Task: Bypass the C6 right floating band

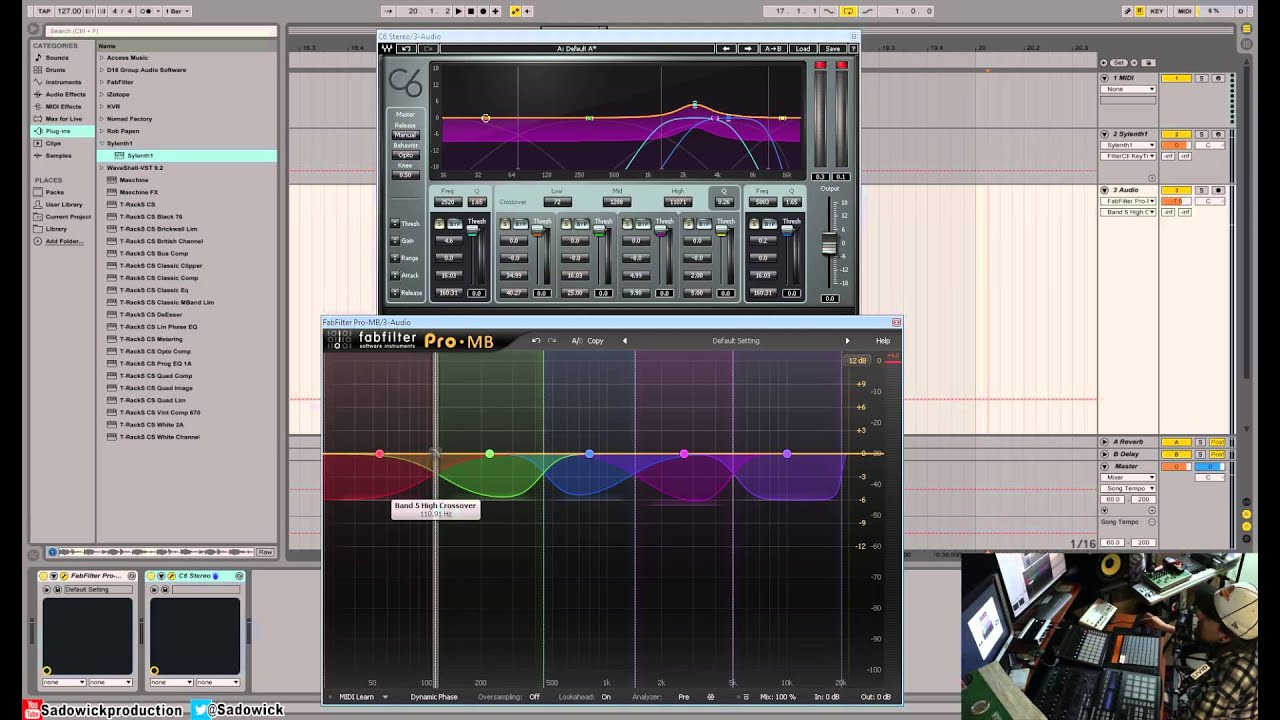Action: 769,224
